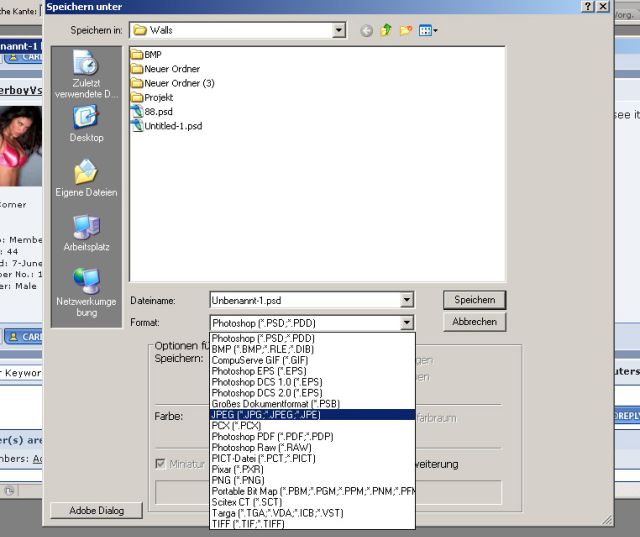Click the Back navigation arrow icon

click(x=367, y=31)
